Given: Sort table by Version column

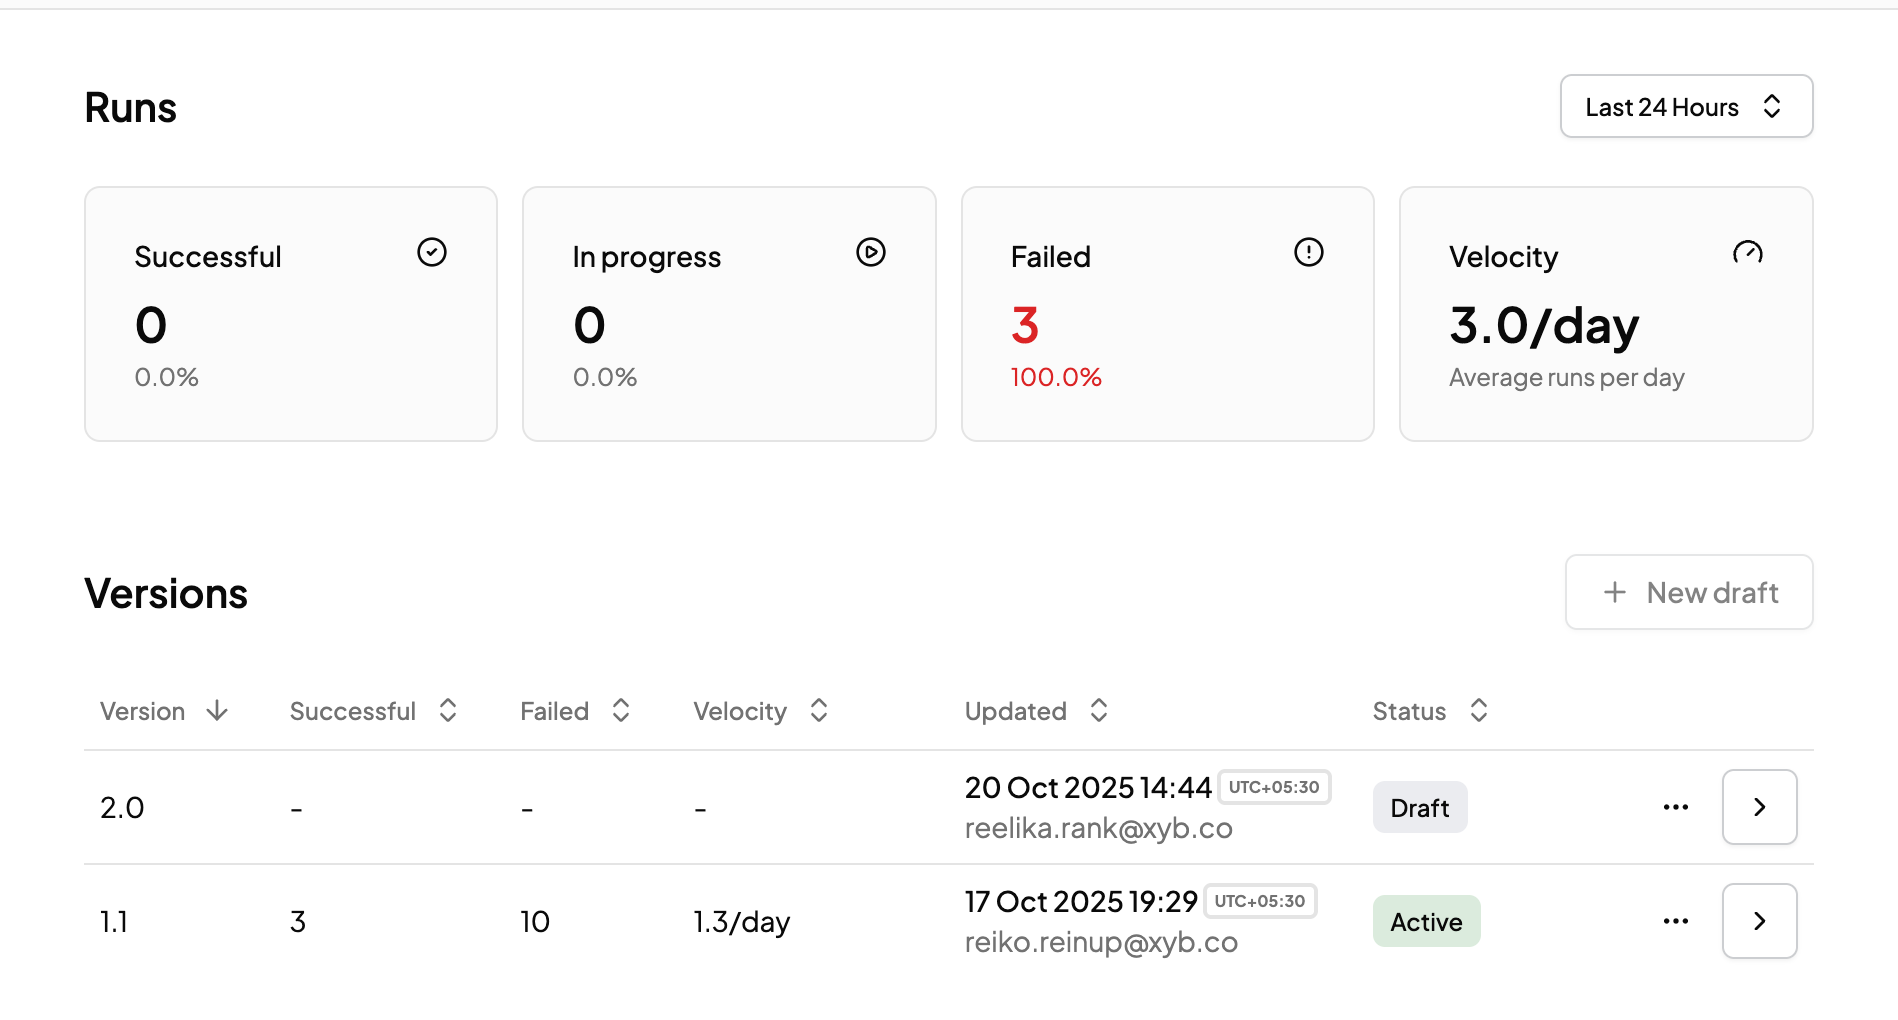Looking at the screenshot, I should 165,711.
